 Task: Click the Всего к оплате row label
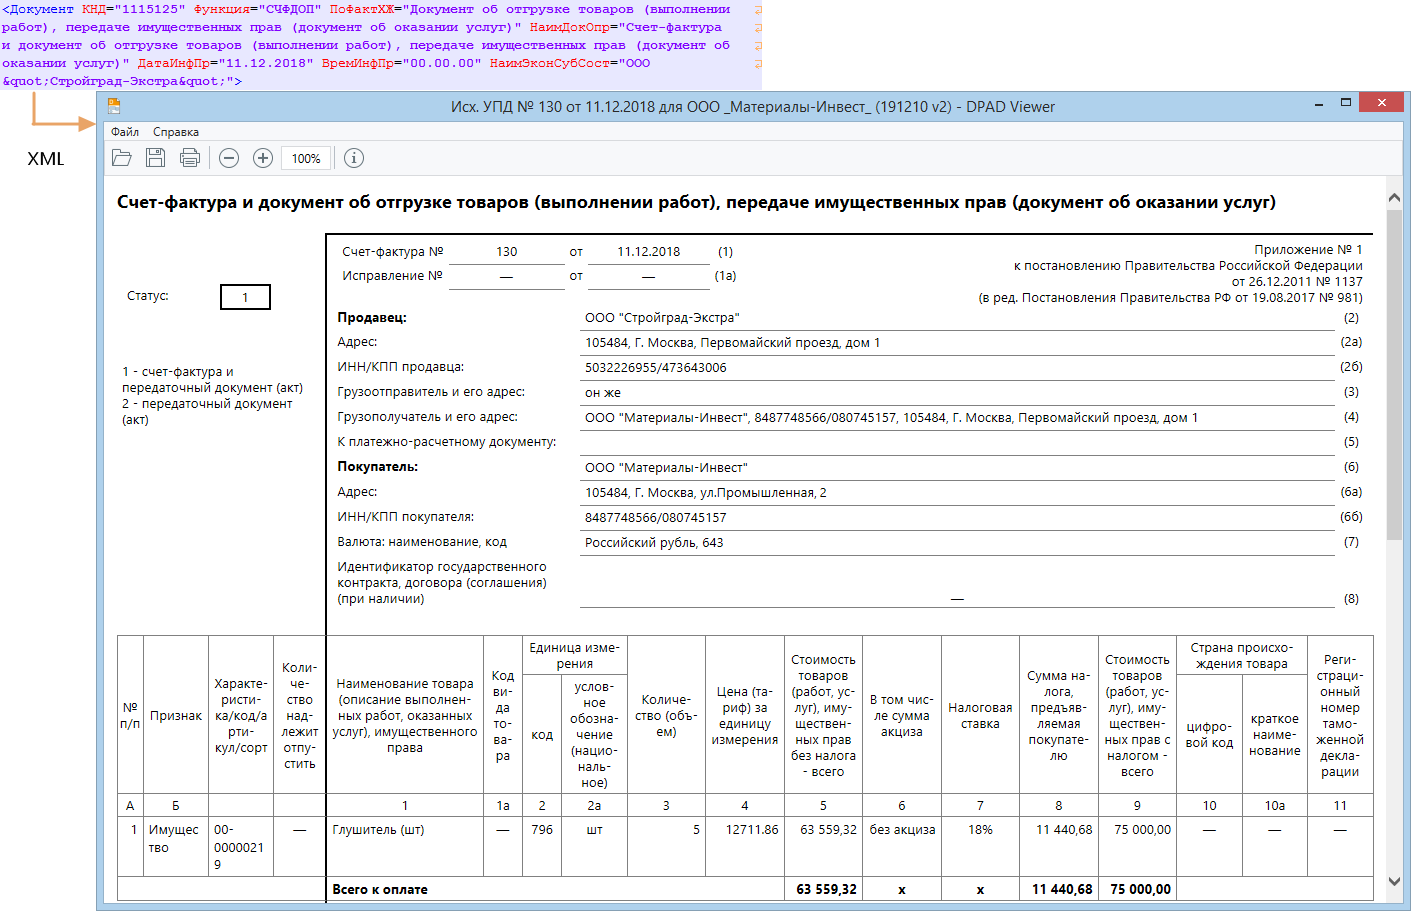[380, 890]
